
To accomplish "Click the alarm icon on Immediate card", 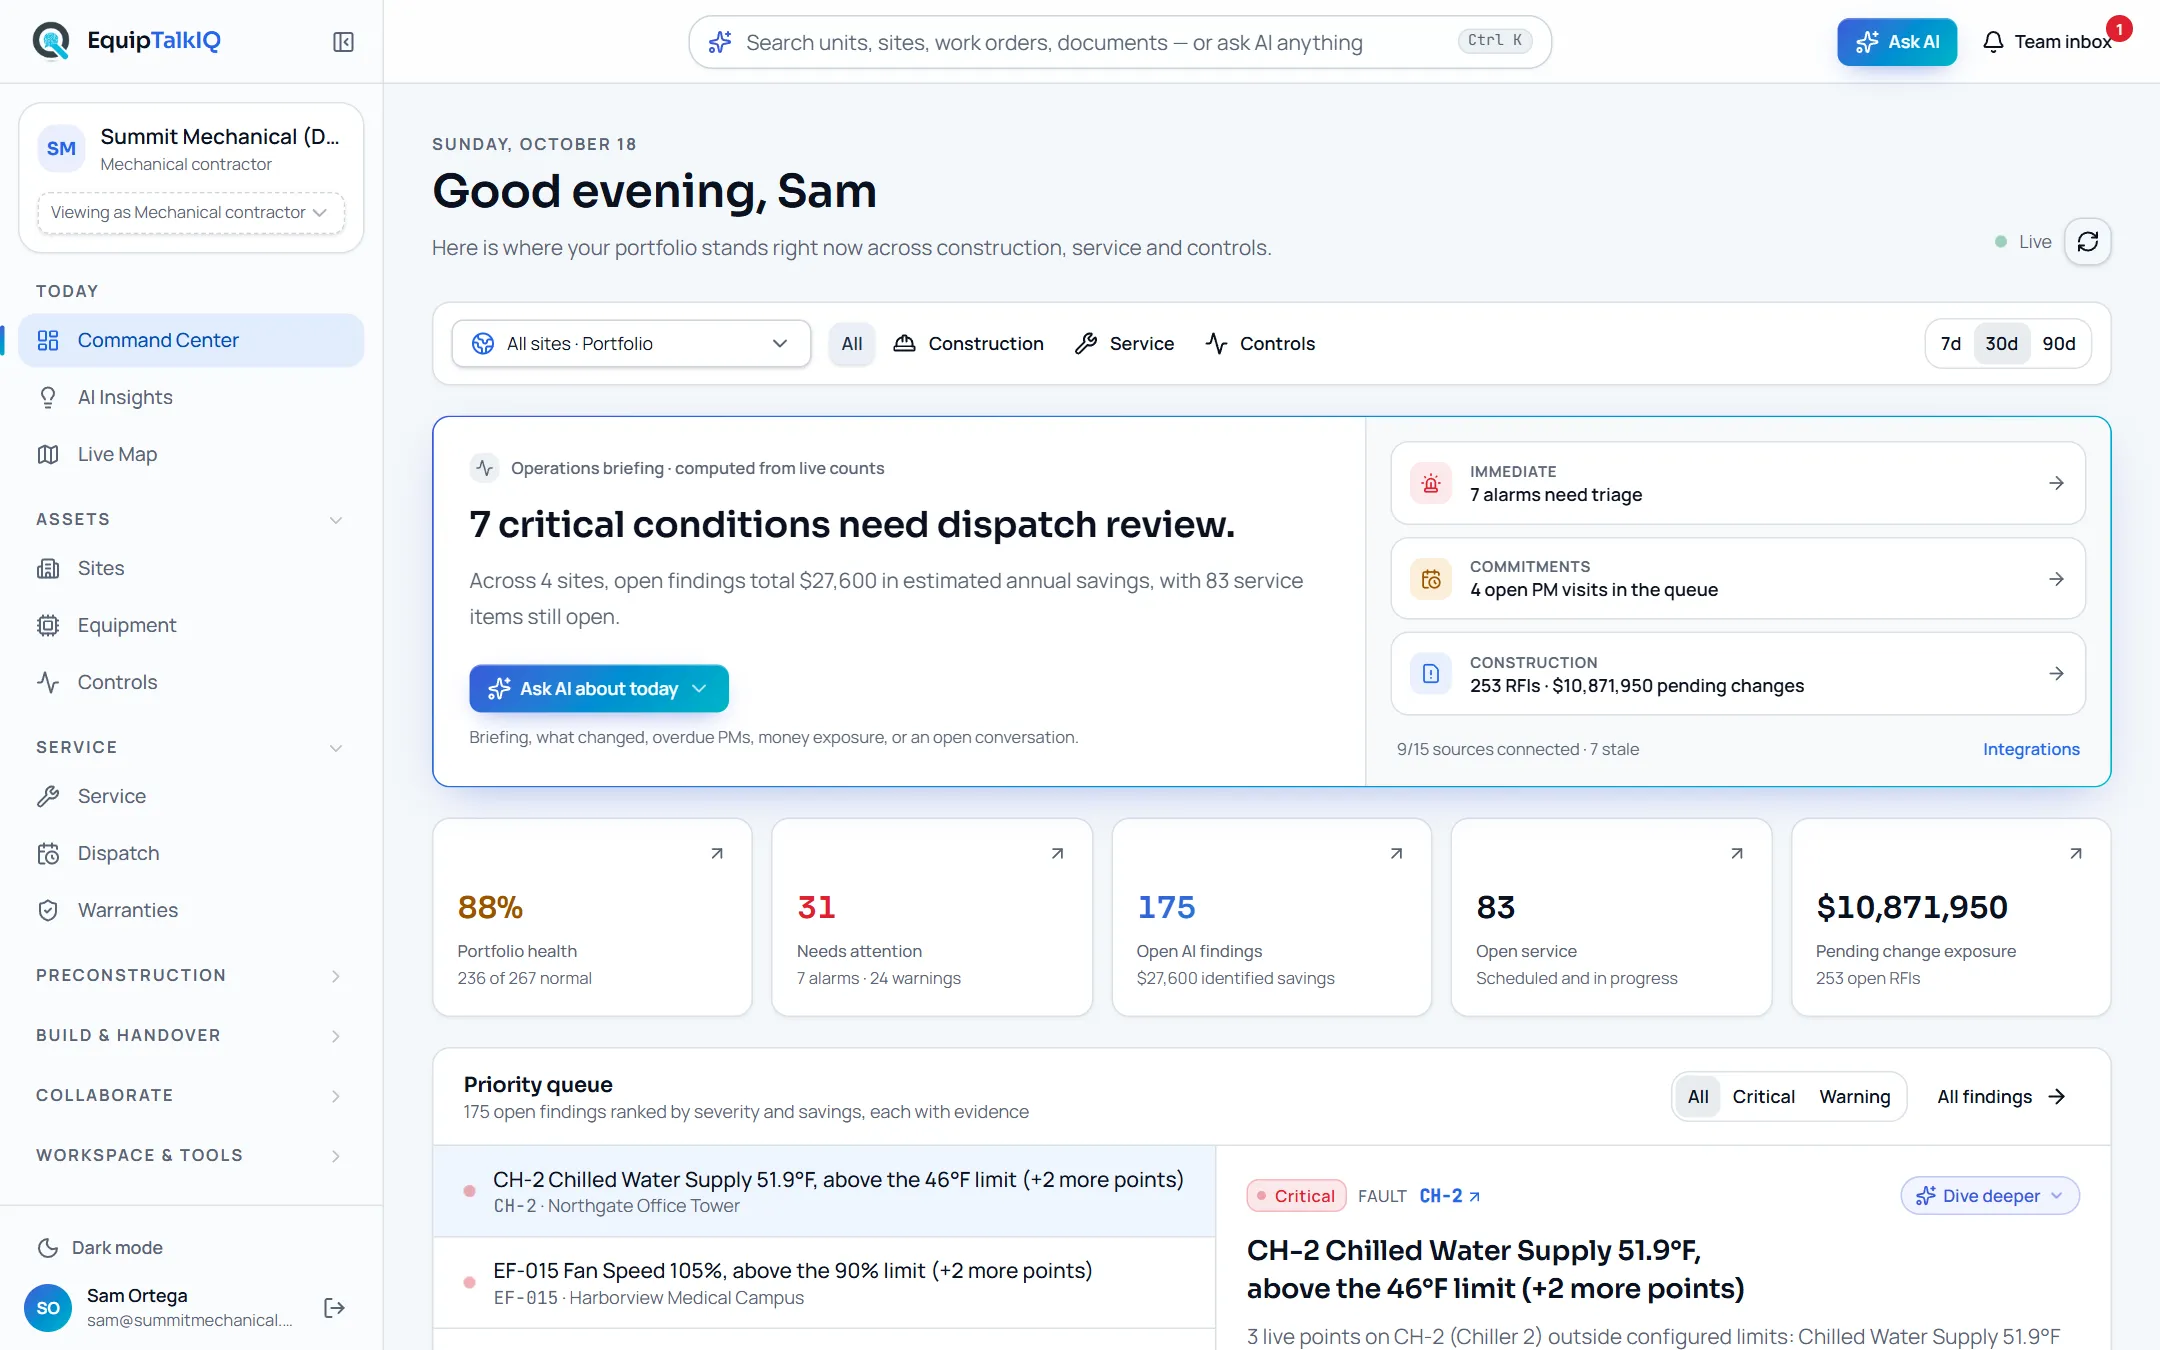I will 1431,483.
